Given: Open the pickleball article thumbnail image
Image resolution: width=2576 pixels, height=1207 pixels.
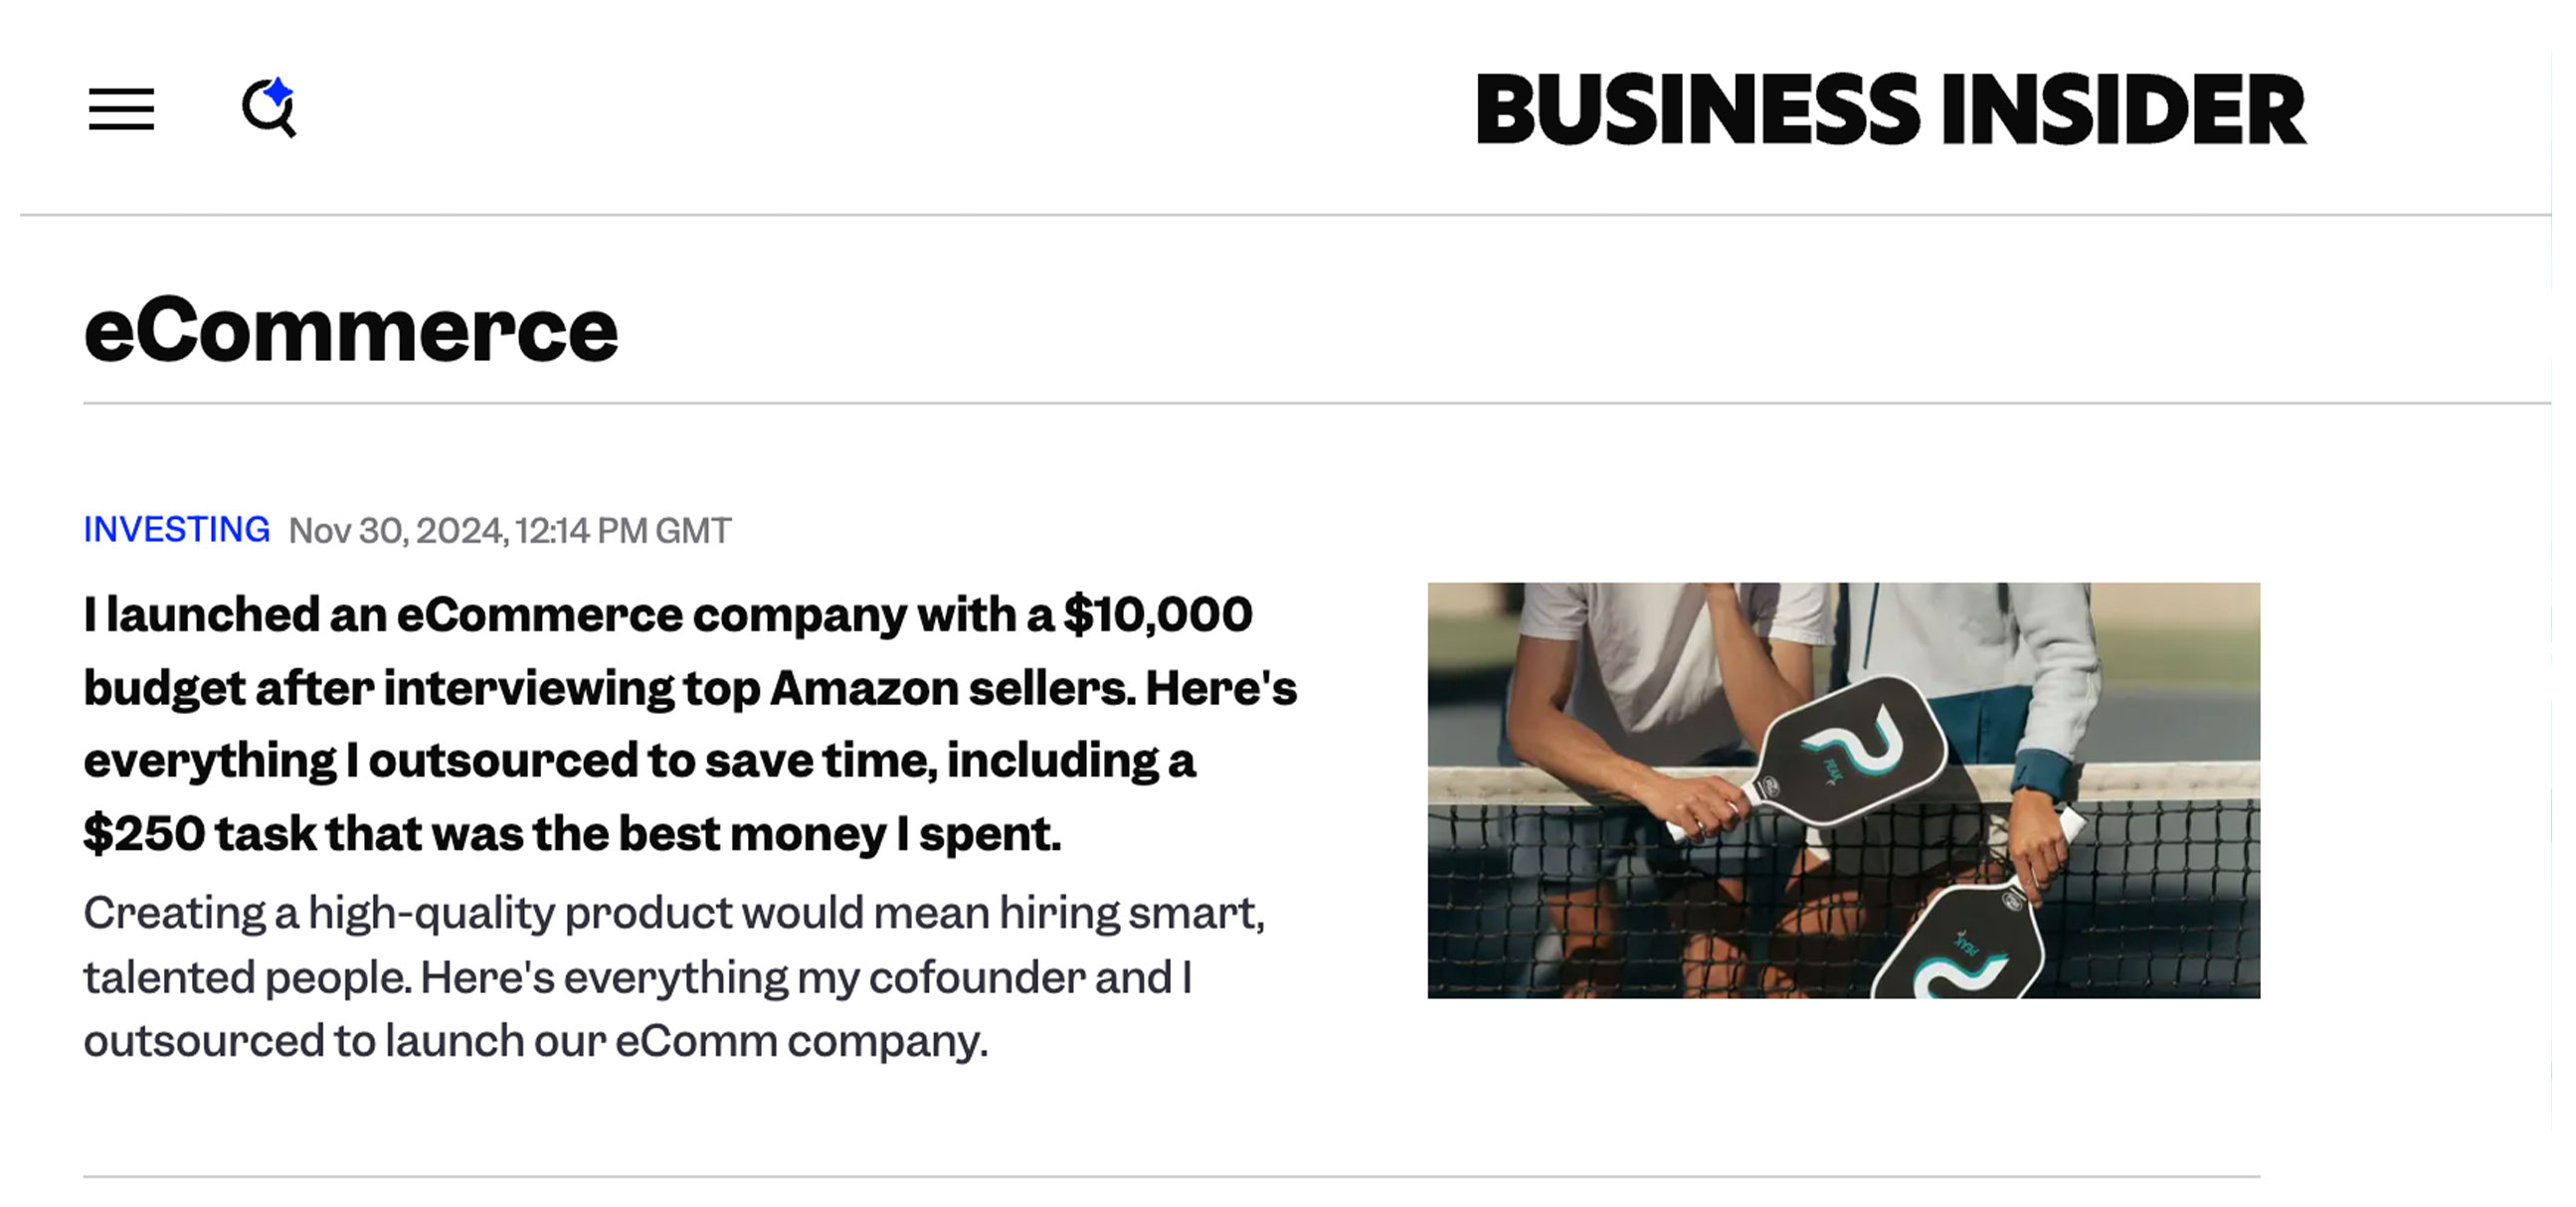Looking at the screenshot, I should pyautogui.click(x=1843, y=790).
